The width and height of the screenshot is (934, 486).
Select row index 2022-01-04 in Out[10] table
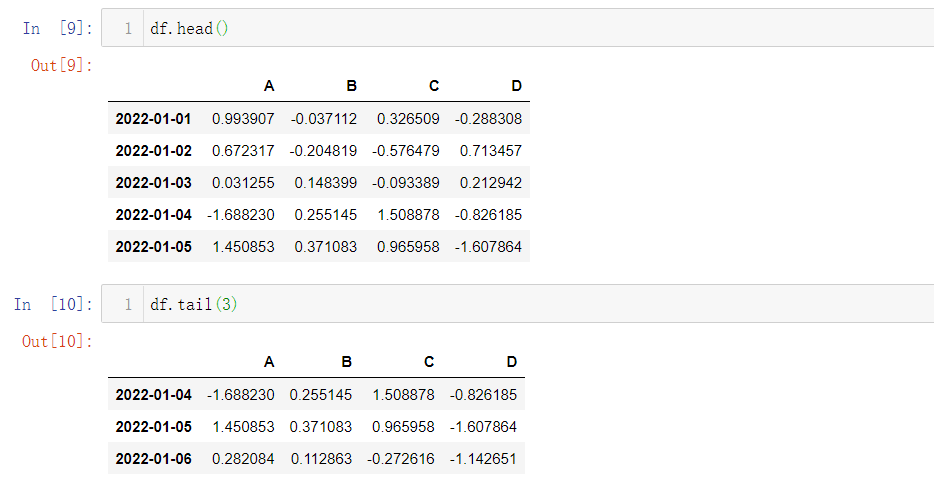(x=154, y=395)
